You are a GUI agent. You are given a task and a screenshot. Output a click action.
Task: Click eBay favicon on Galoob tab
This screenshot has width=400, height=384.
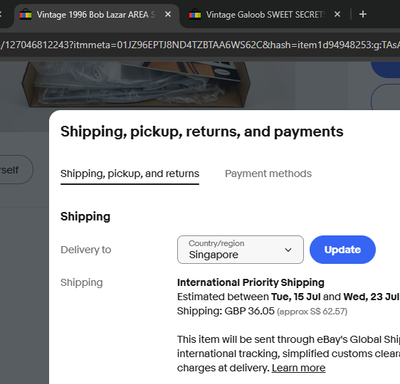click(195, 15)
